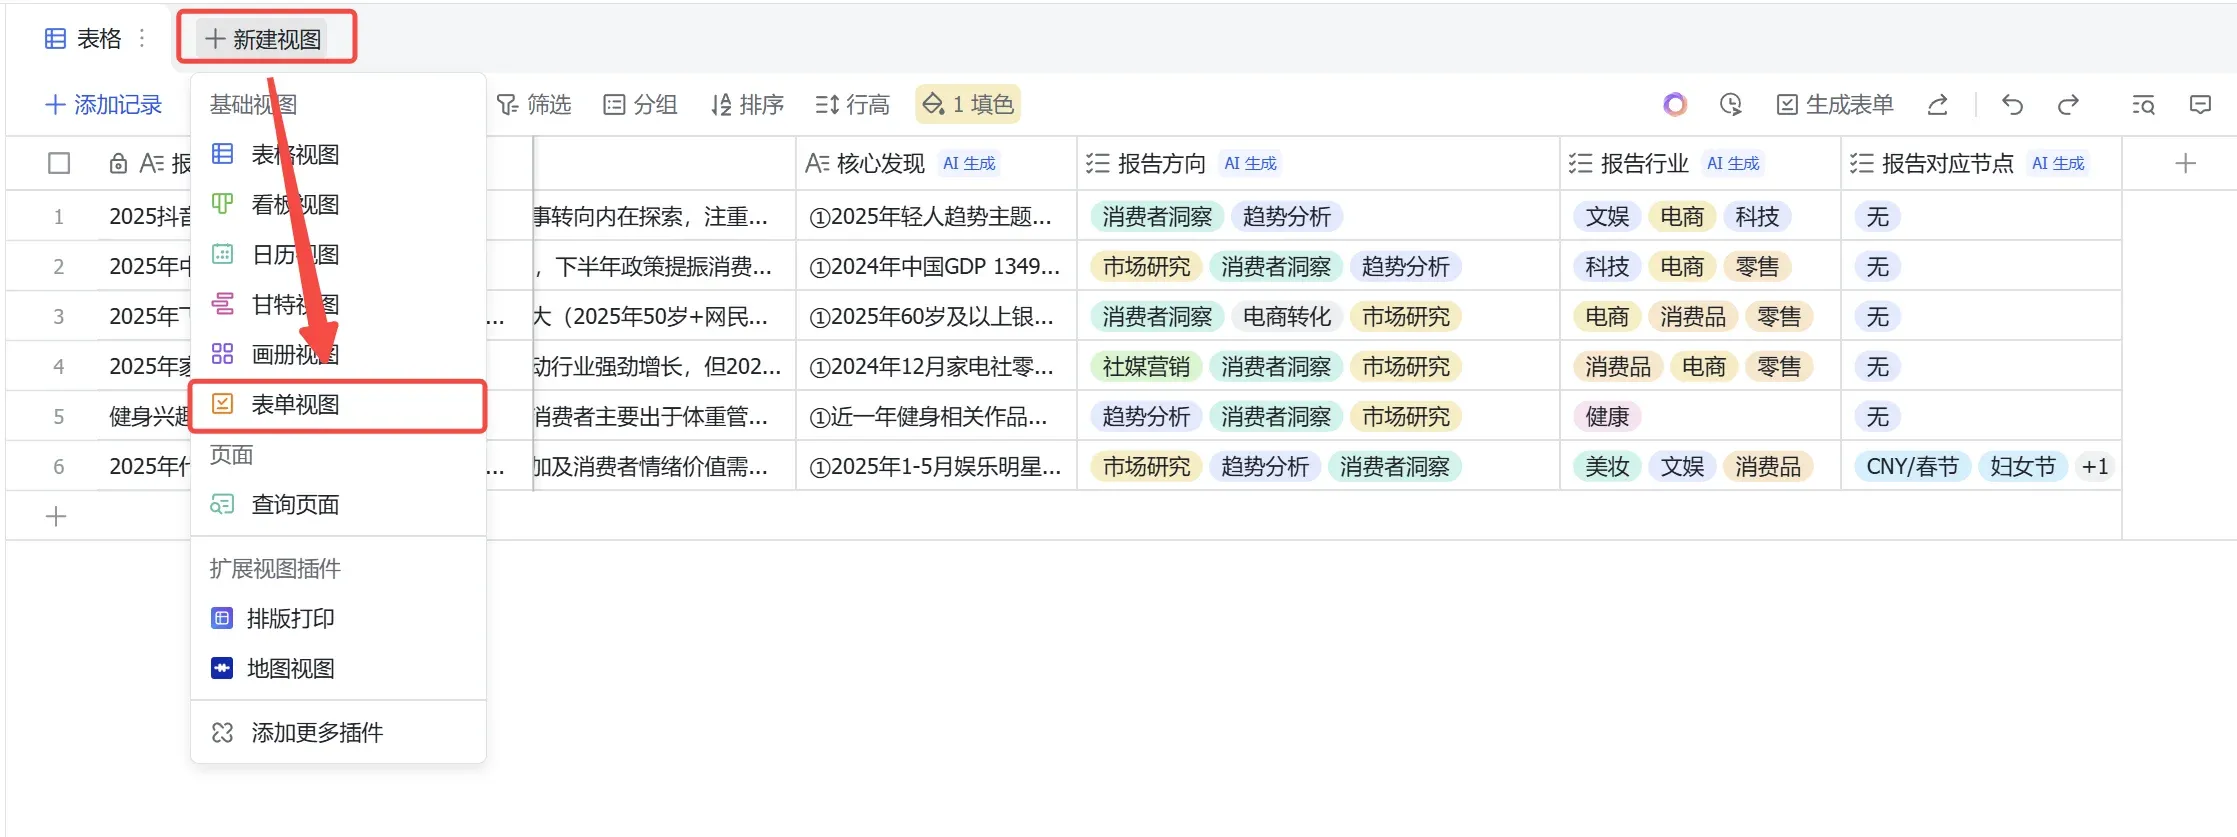Click the 无 tag in row 2
2237x837 pixels.
1877,266
